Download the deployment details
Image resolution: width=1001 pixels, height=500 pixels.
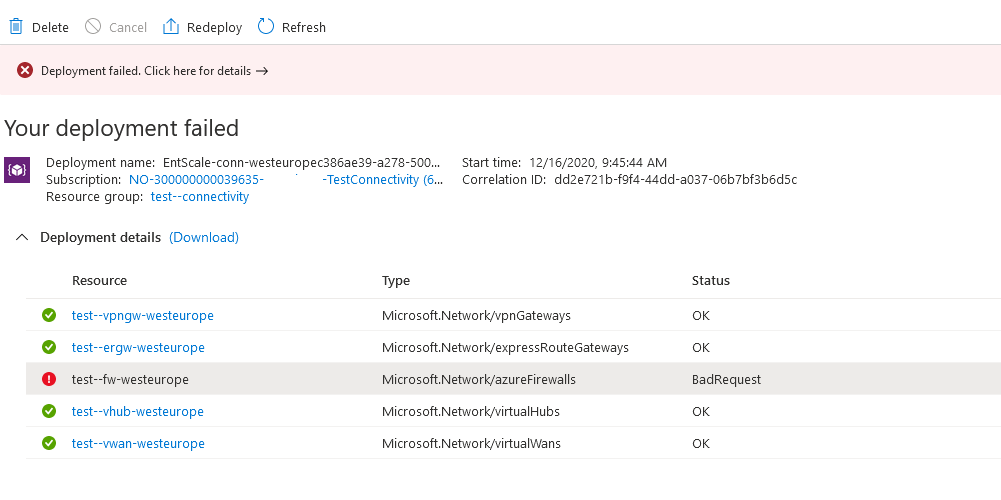coord(204,238)
